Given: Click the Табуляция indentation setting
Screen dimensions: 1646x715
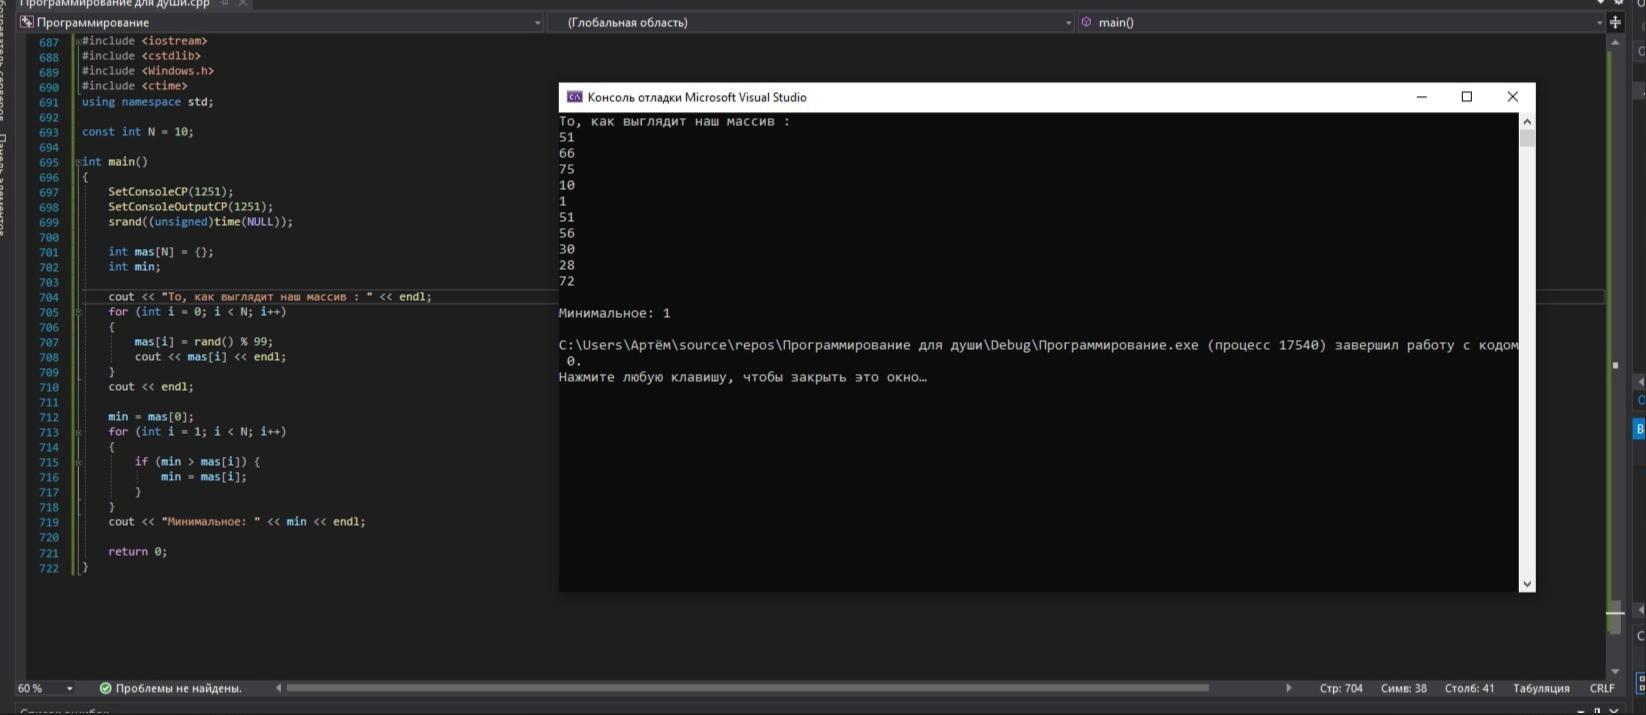Looking at the screenshot, I should pyautogui.click(x=1541, y=688).
